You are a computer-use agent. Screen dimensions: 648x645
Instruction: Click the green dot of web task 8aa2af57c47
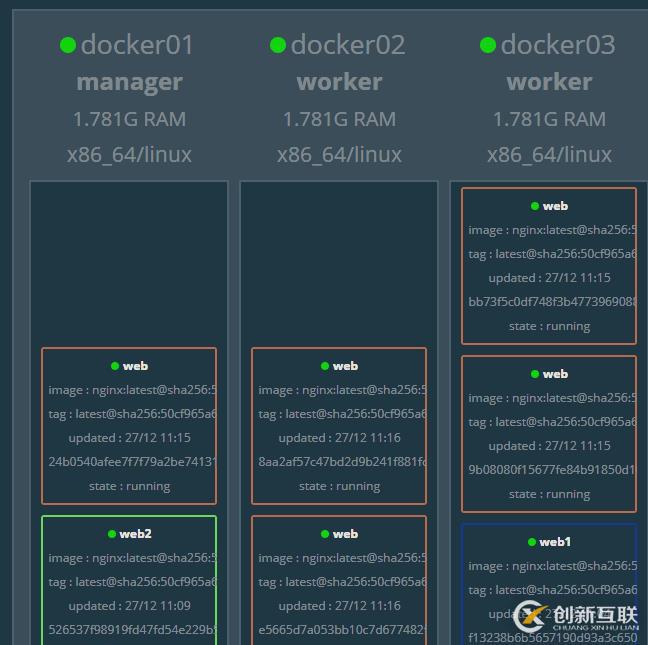point(325,366)
